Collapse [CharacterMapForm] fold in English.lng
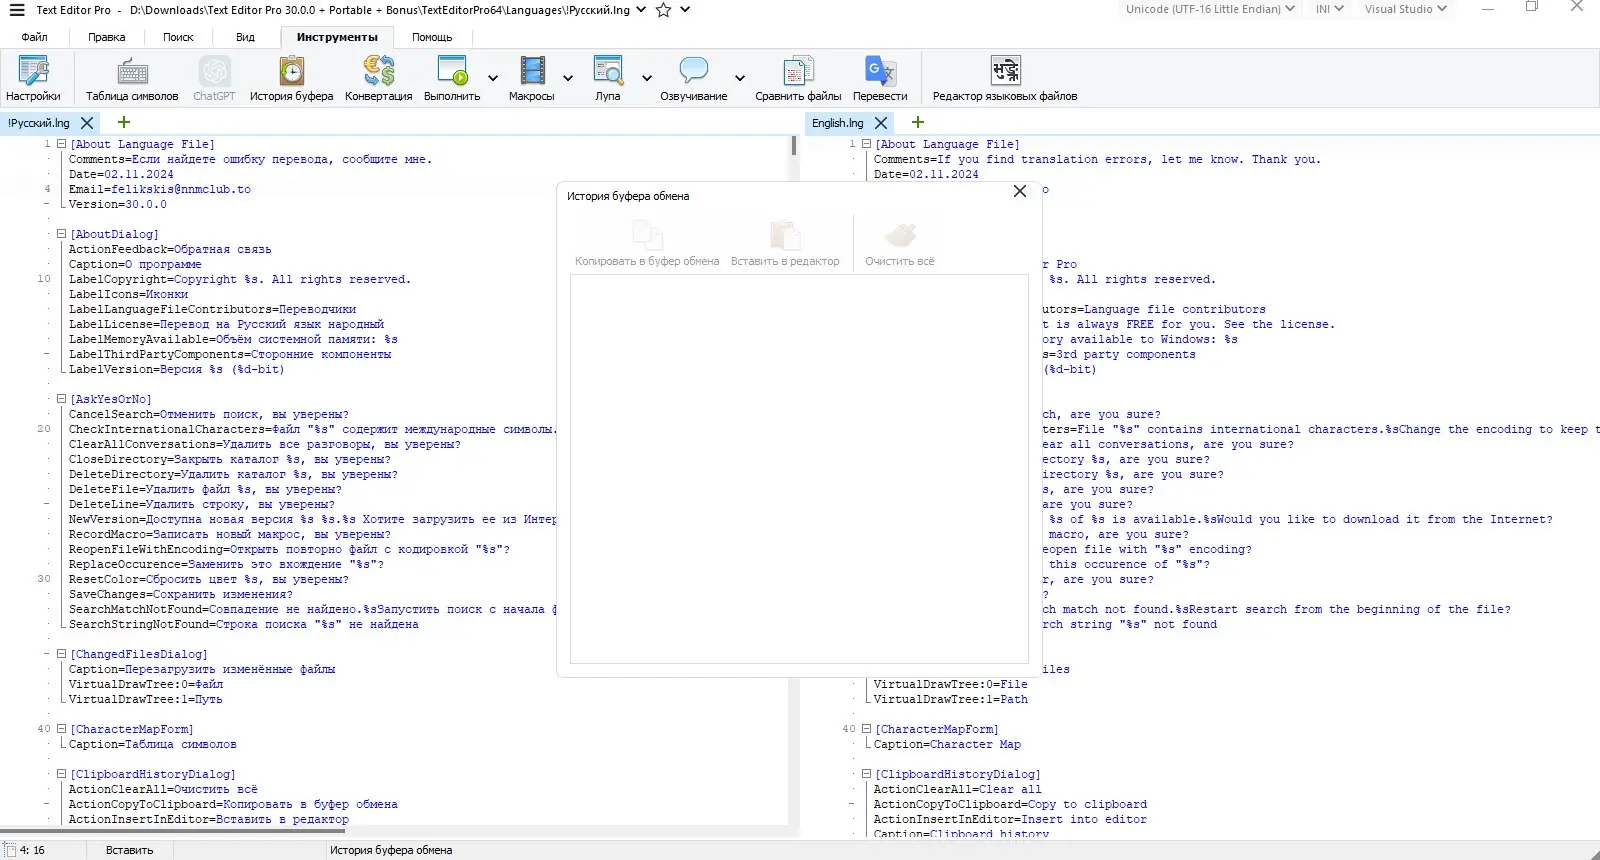Image resolution: width=1600 pixels, height=860 pixels. tap(866, 729)
